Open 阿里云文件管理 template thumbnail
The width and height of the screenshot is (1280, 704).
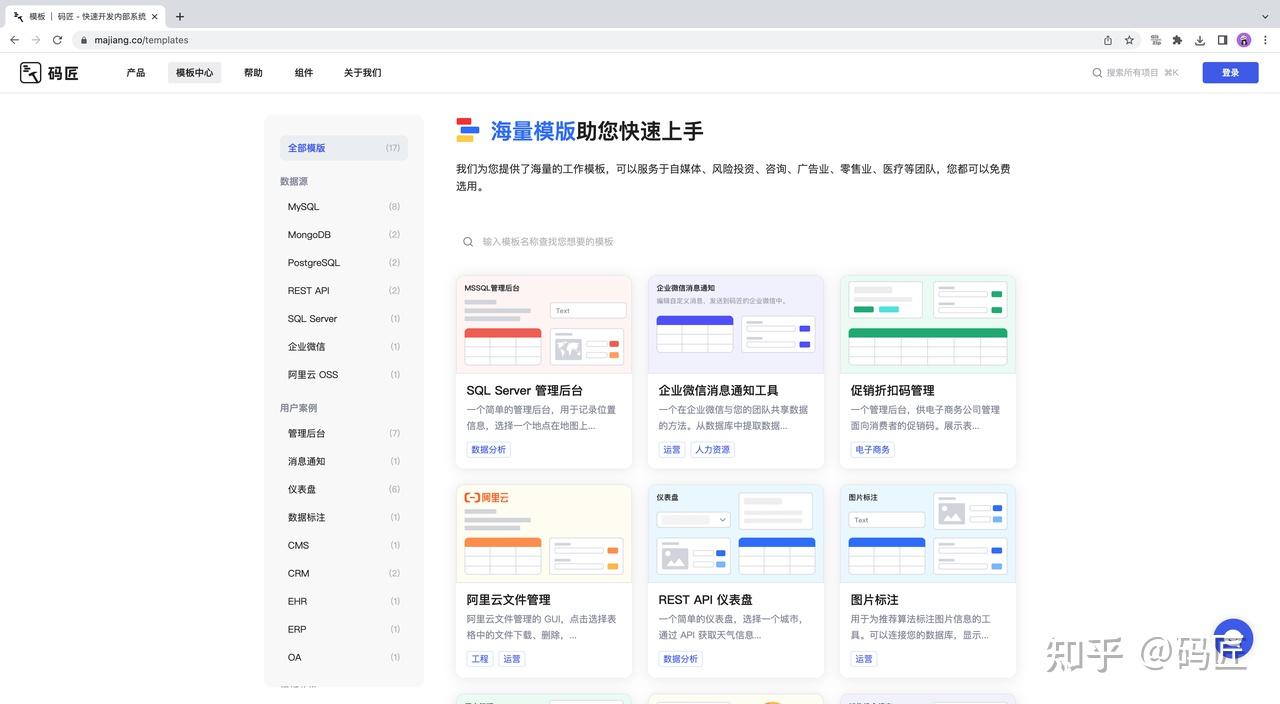pyautogui.click(x=544, y=534)
